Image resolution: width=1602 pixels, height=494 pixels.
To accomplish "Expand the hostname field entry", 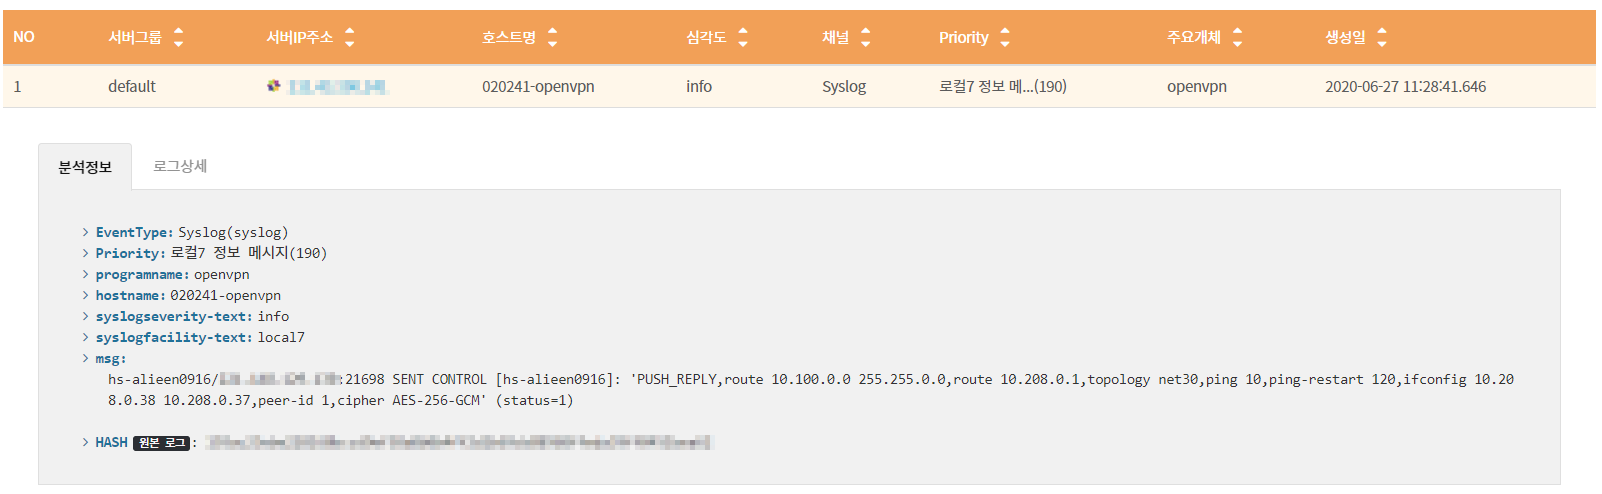I will pyautogui.click(x=86, y=295).
